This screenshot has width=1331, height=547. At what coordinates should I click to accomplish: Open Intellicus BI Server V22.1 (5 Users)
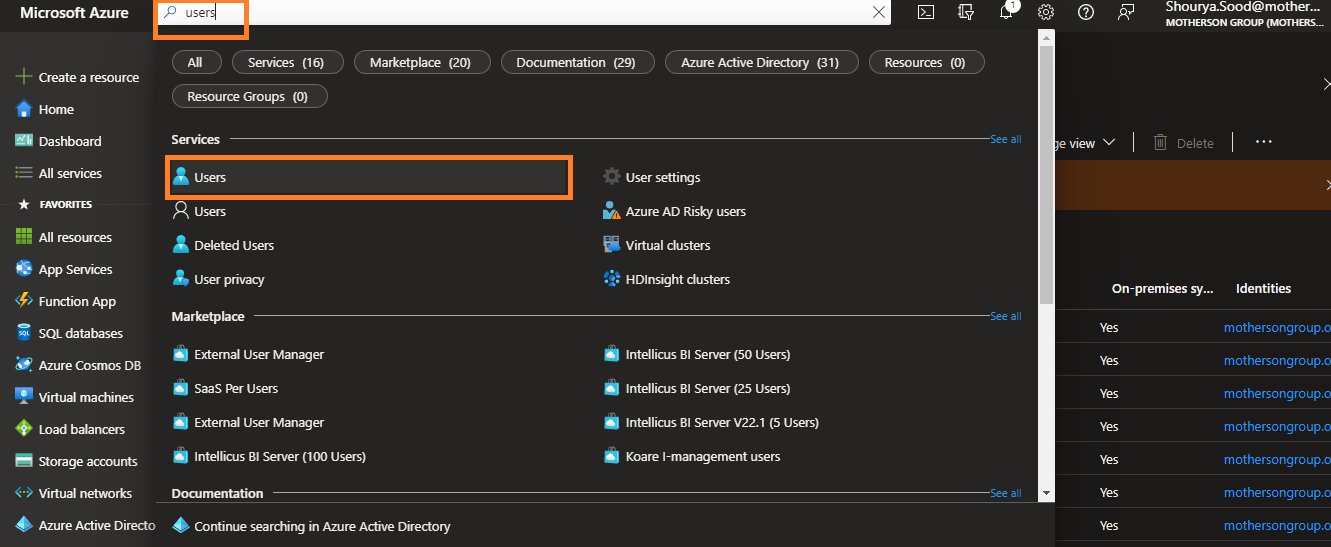point(711,422)
